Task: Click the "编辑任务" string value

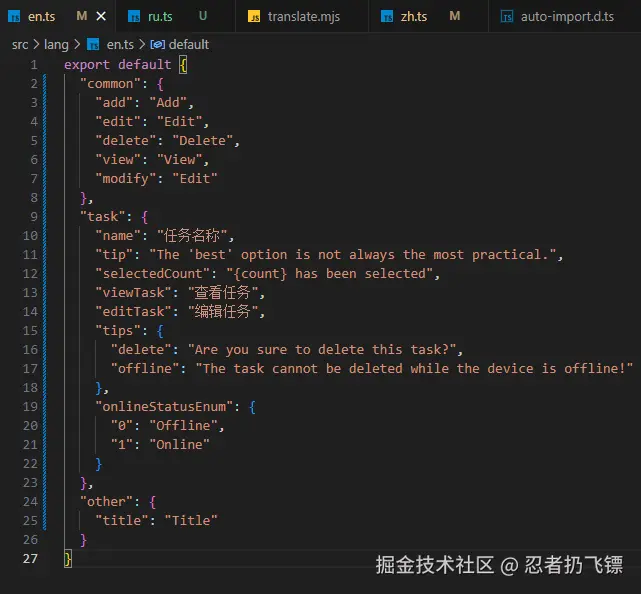Action: click(x=222, y=312)
